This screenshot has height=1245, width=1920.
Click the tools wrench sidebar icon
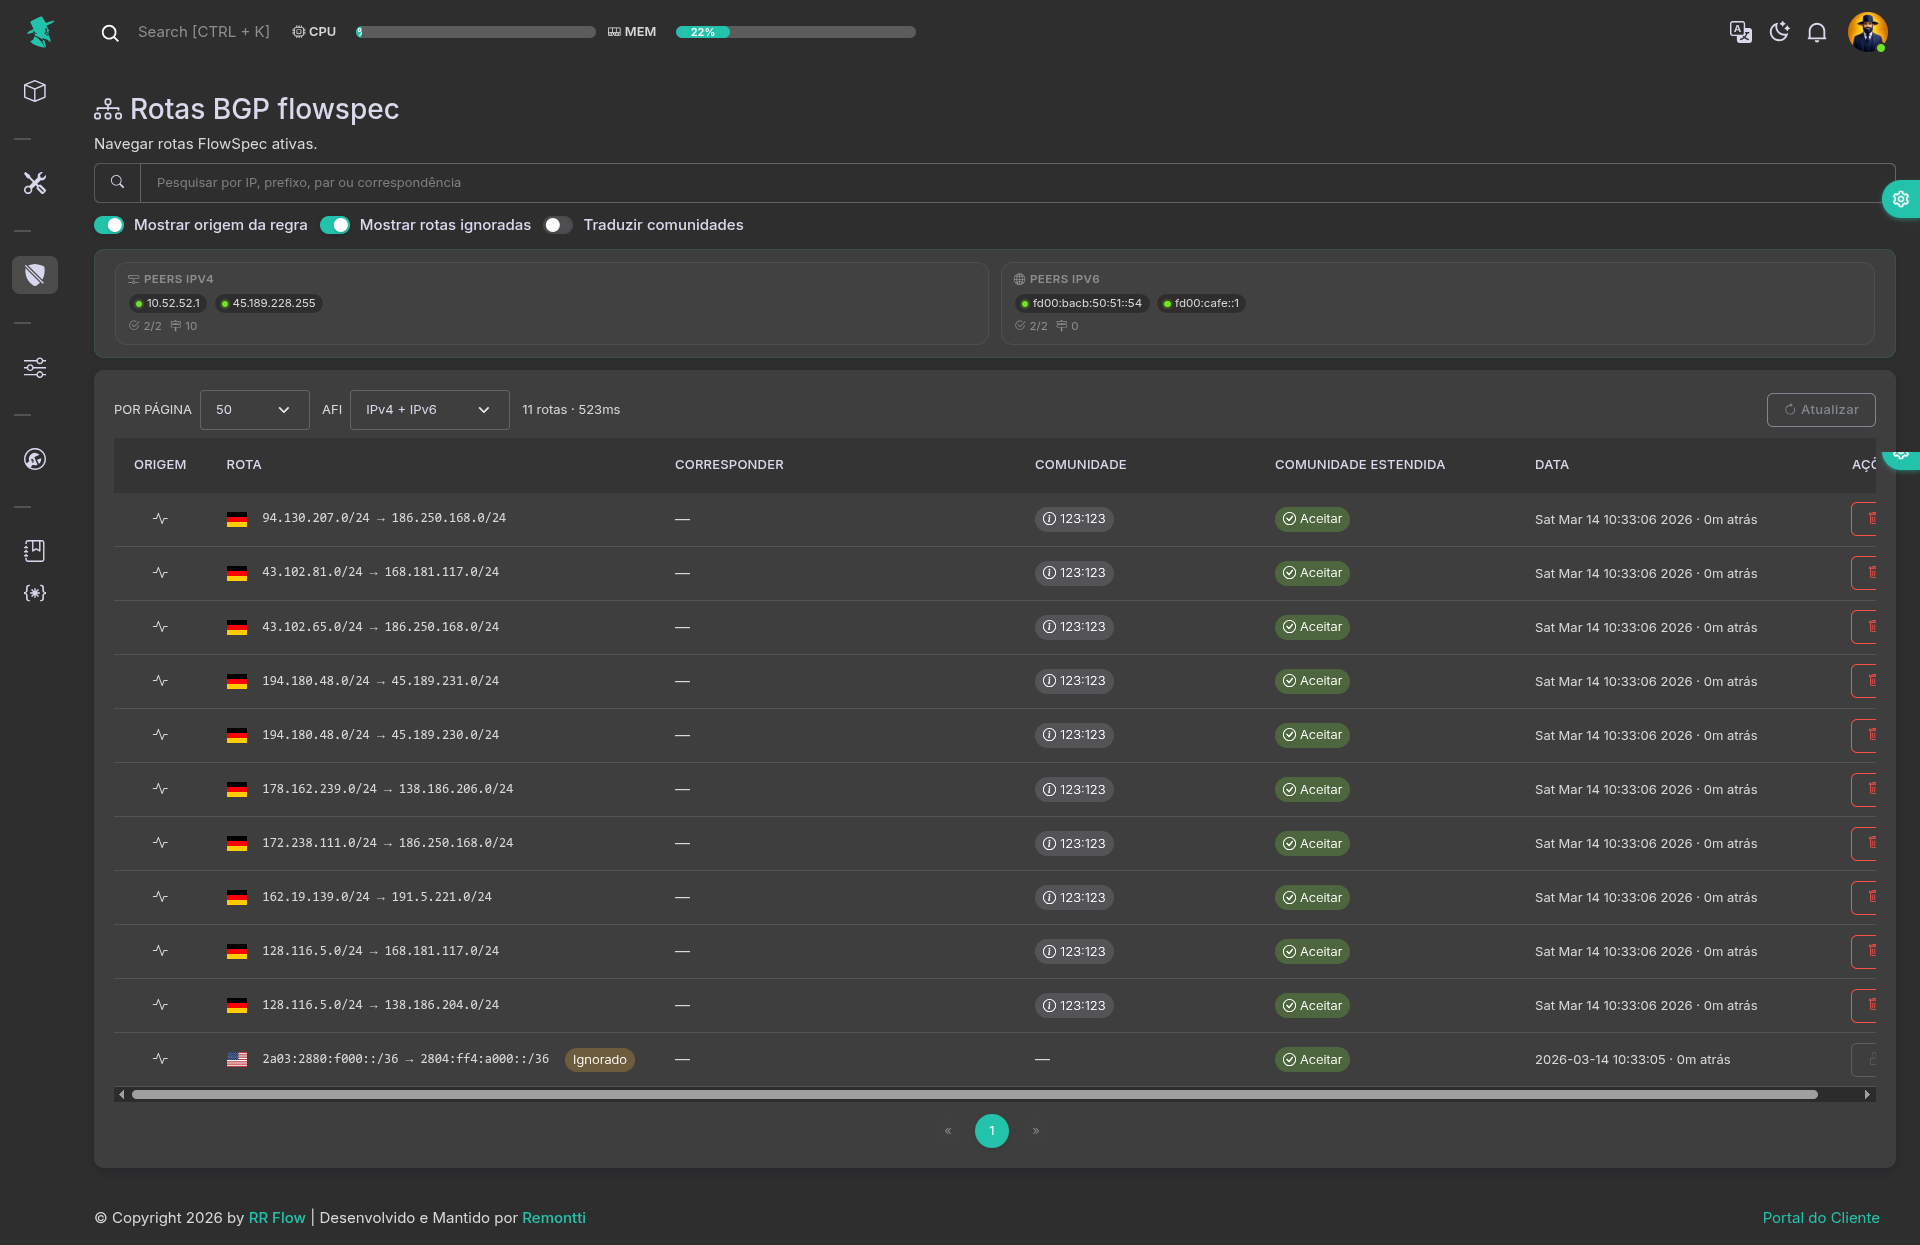[35, 183]
